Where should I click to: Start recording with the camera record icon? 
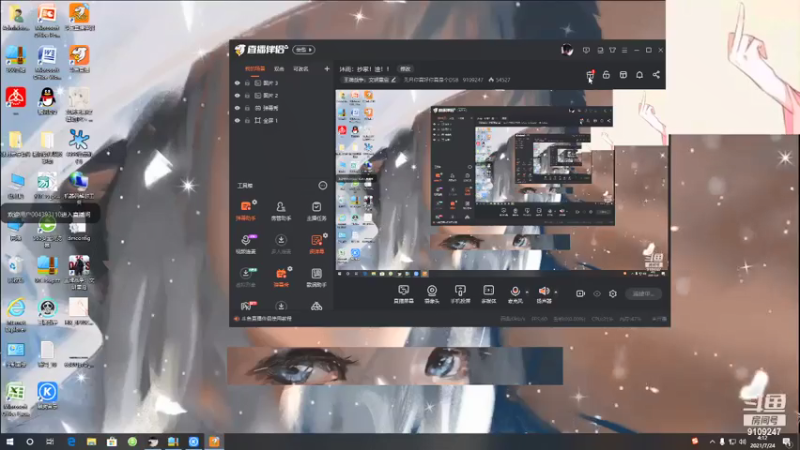(x=580, y=293)
